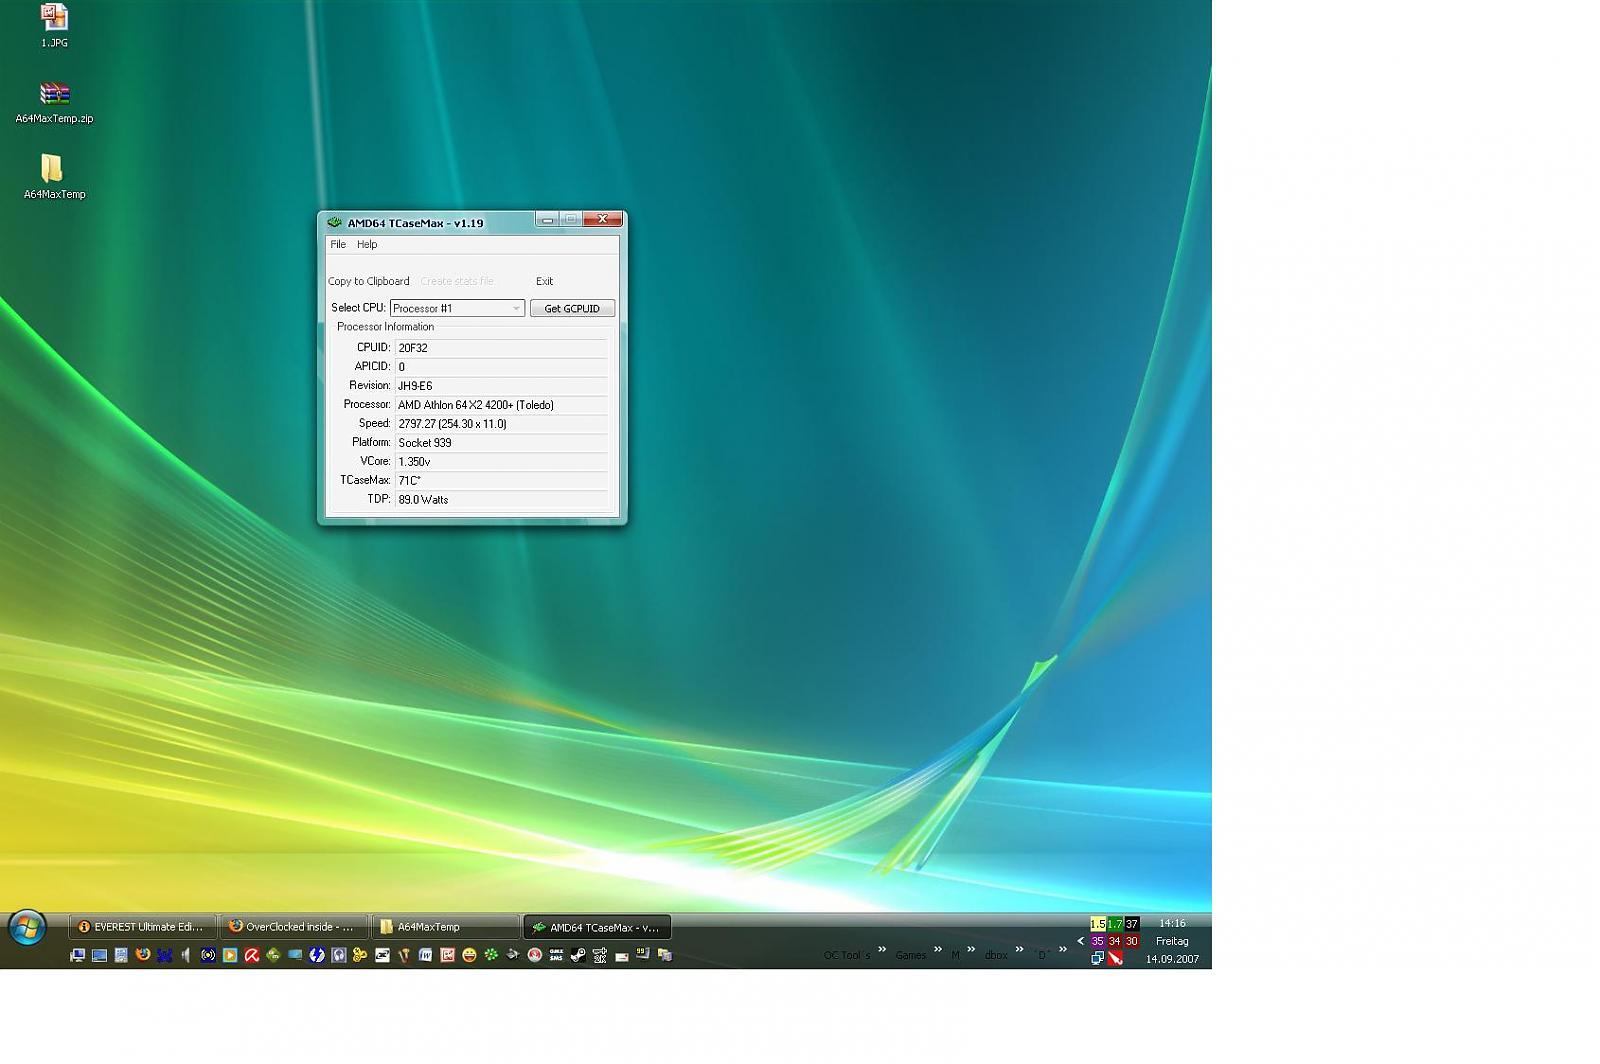Expand the OC Tool's toolbar chevron
This screenshot has height=1064, width=1600.
[882, 949]
